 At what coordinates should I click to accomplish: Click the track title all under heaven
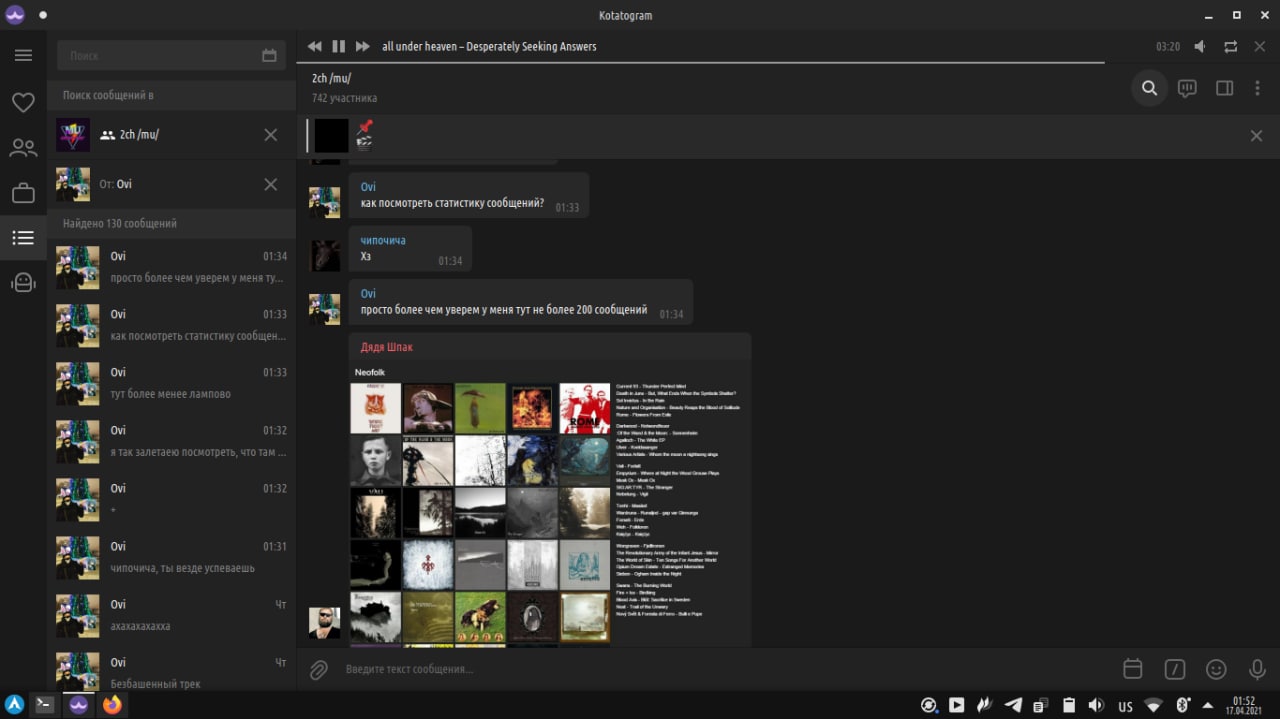(x=489, y=46)
